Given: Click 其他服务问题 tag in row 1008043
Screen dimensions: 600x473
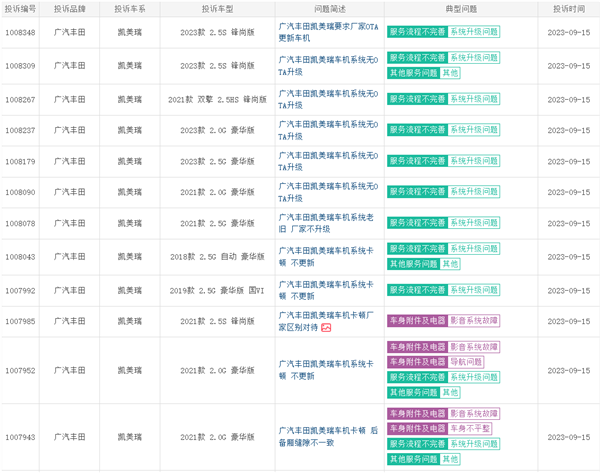Looking at the screenshot, I should click(x=413, y=264).
